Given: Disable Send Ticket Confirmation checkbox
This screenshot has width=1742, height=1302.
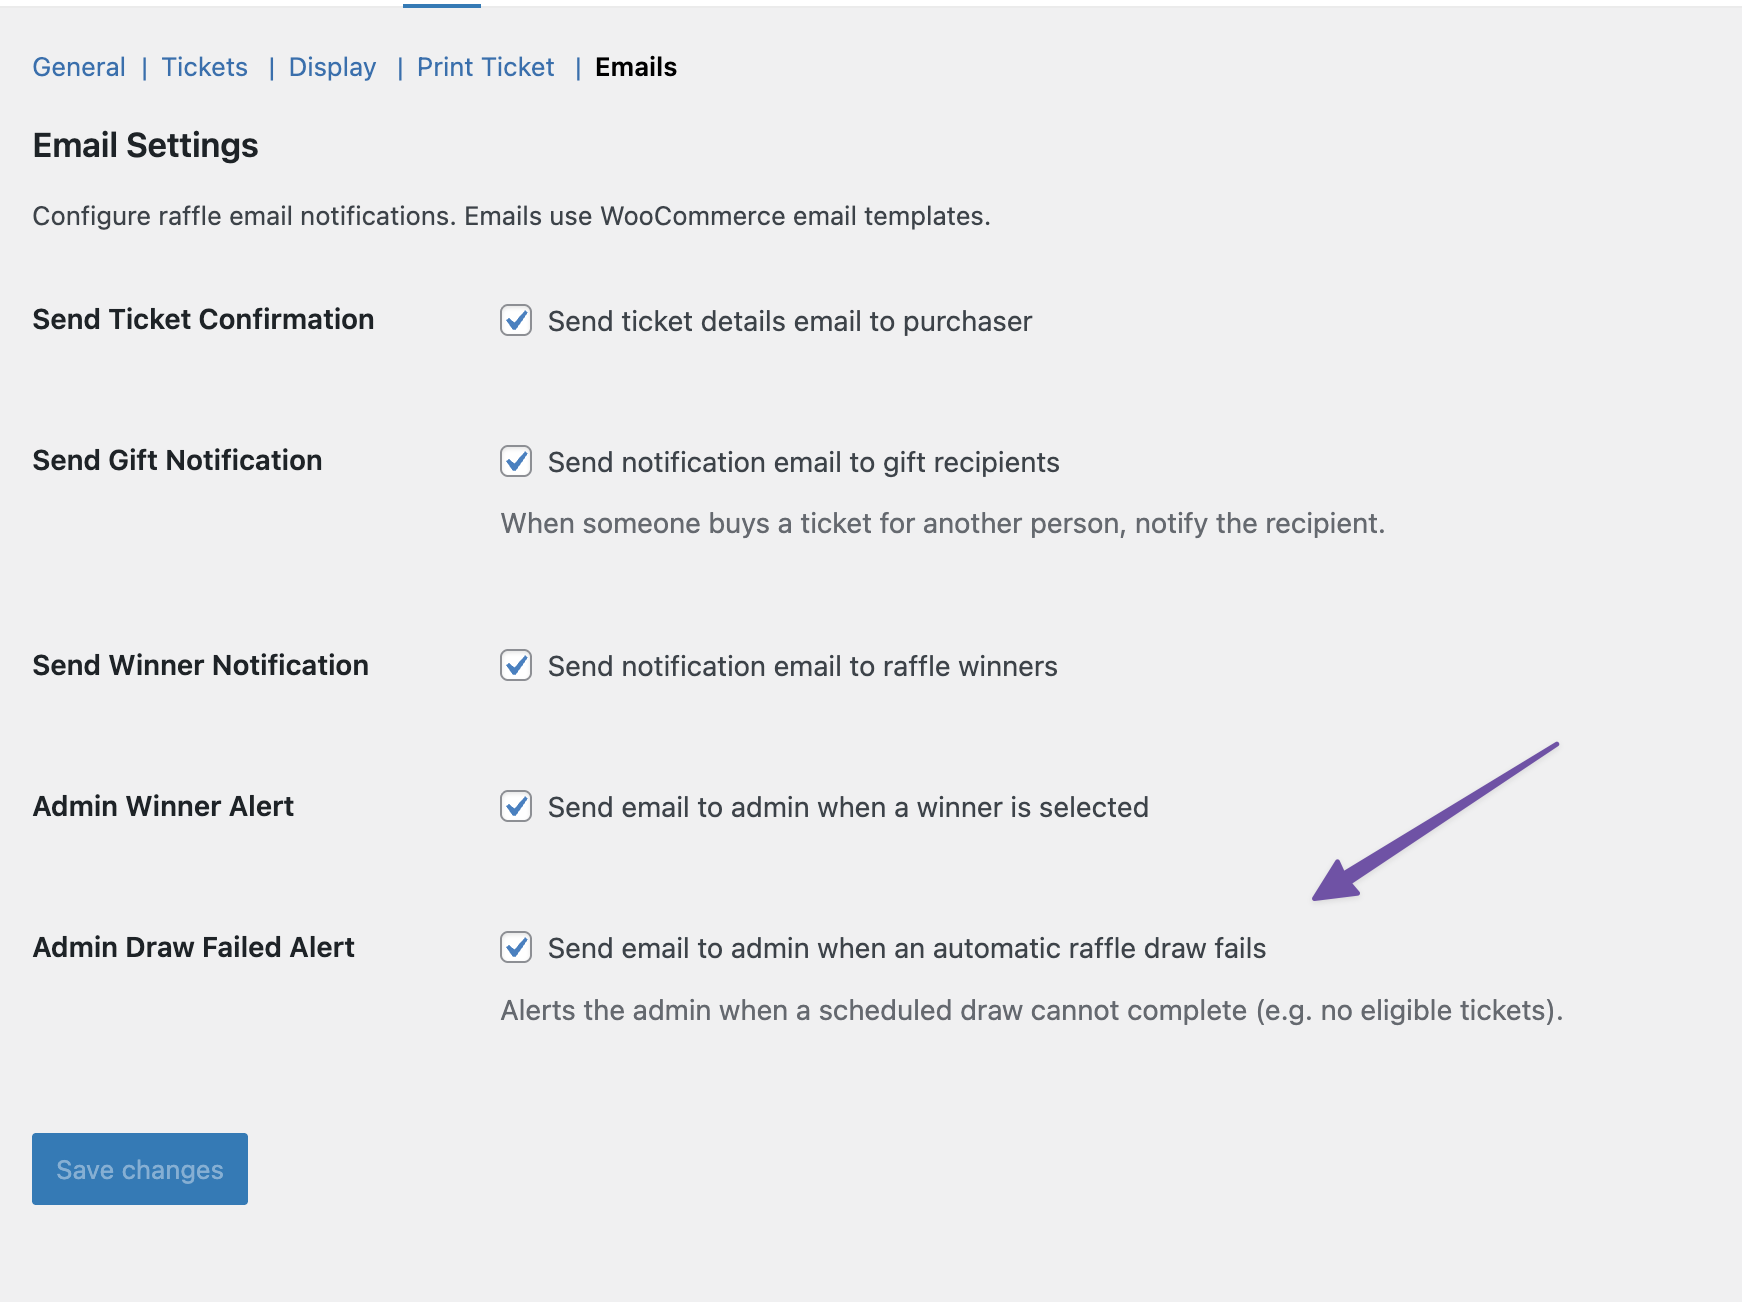Looking at the screenshot, I should tap(515, 321).
